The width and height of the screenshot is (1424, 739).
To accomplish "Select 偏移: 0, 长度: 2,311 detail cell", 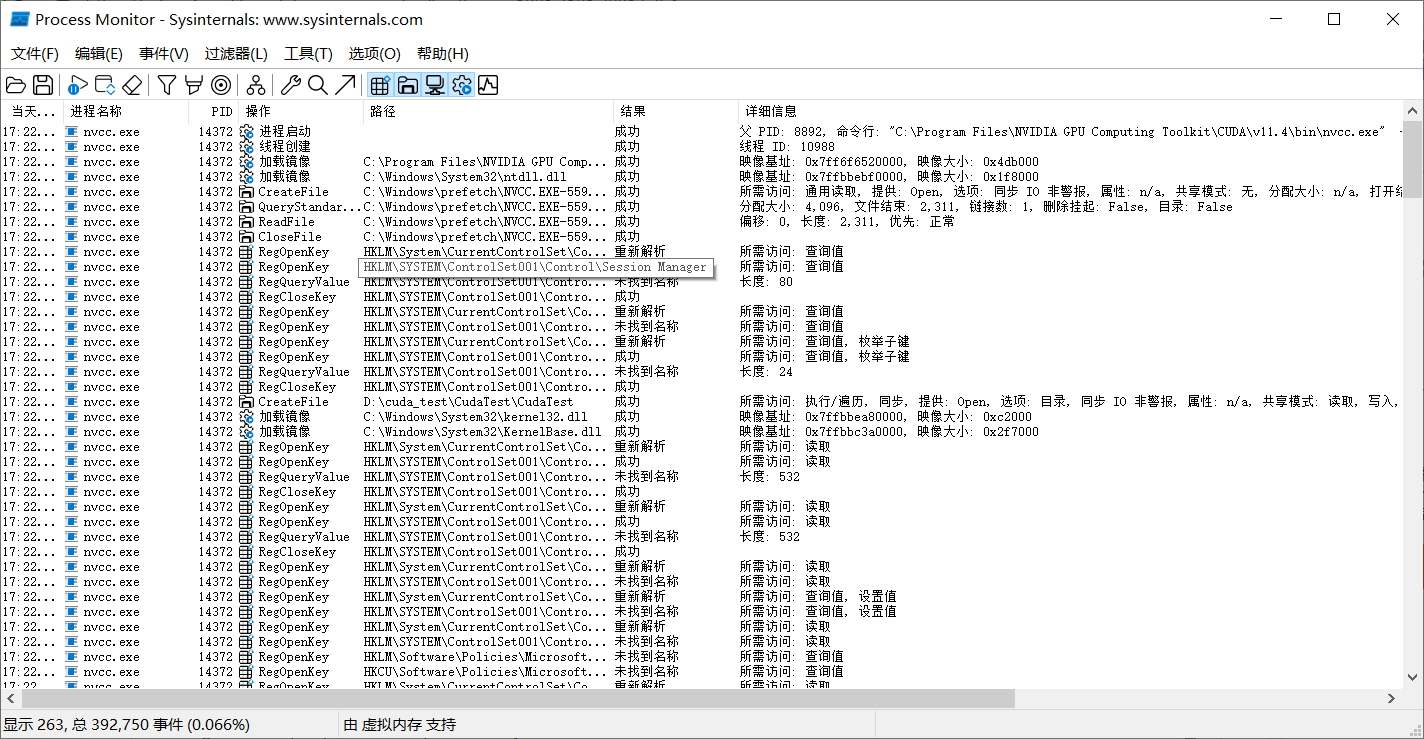I will (x=847, y=222).
